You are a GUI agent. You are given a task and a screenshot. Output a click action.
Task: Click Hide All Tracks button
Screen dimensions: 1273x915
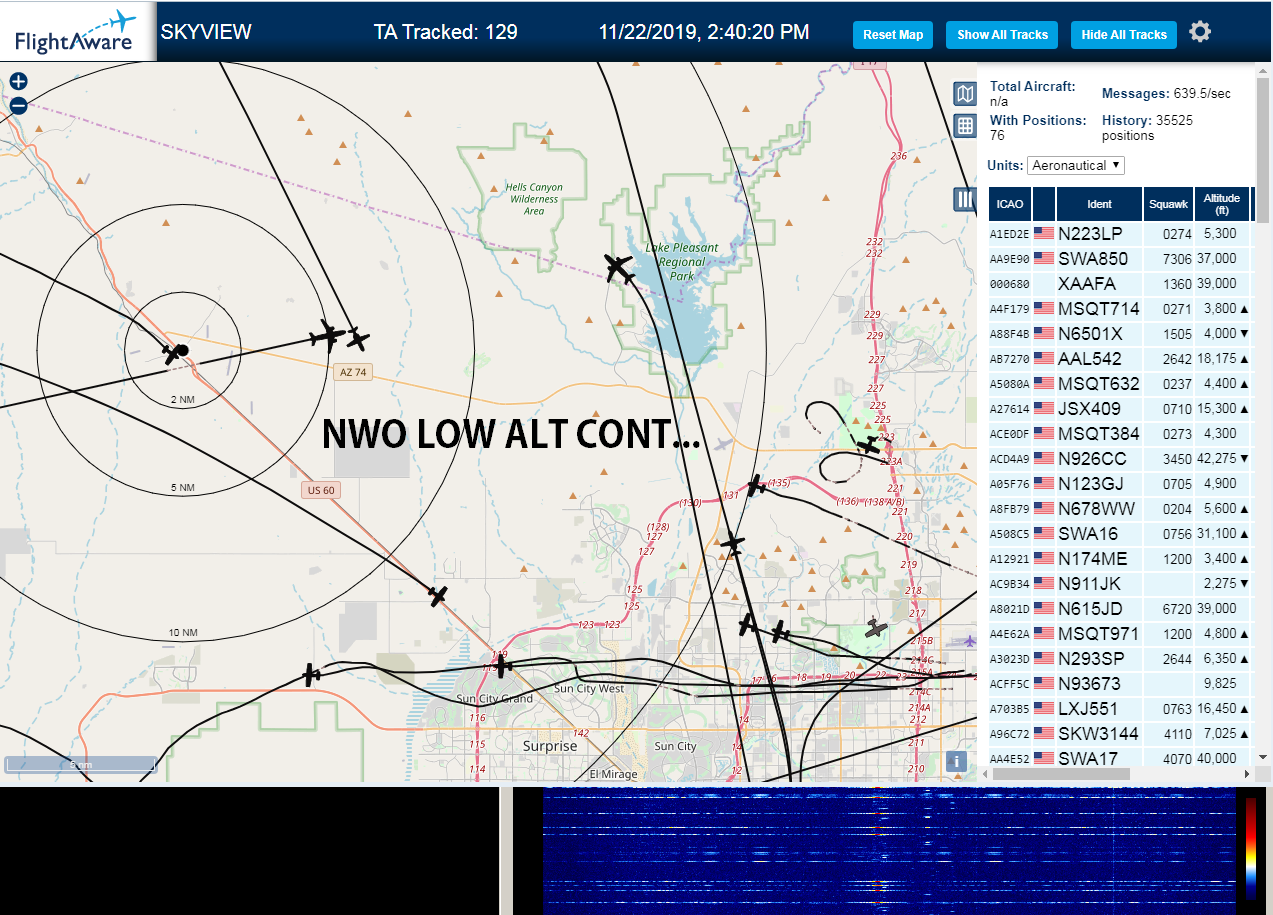coord(1124,34)
